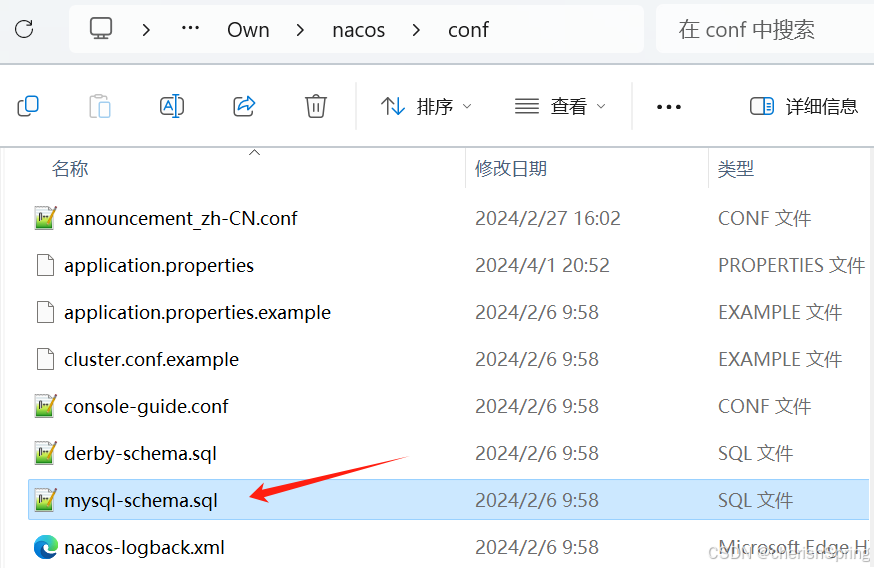This screenshot has width=874, height=568.
Task: Select application.properties file
Action: tap(159, 265)
